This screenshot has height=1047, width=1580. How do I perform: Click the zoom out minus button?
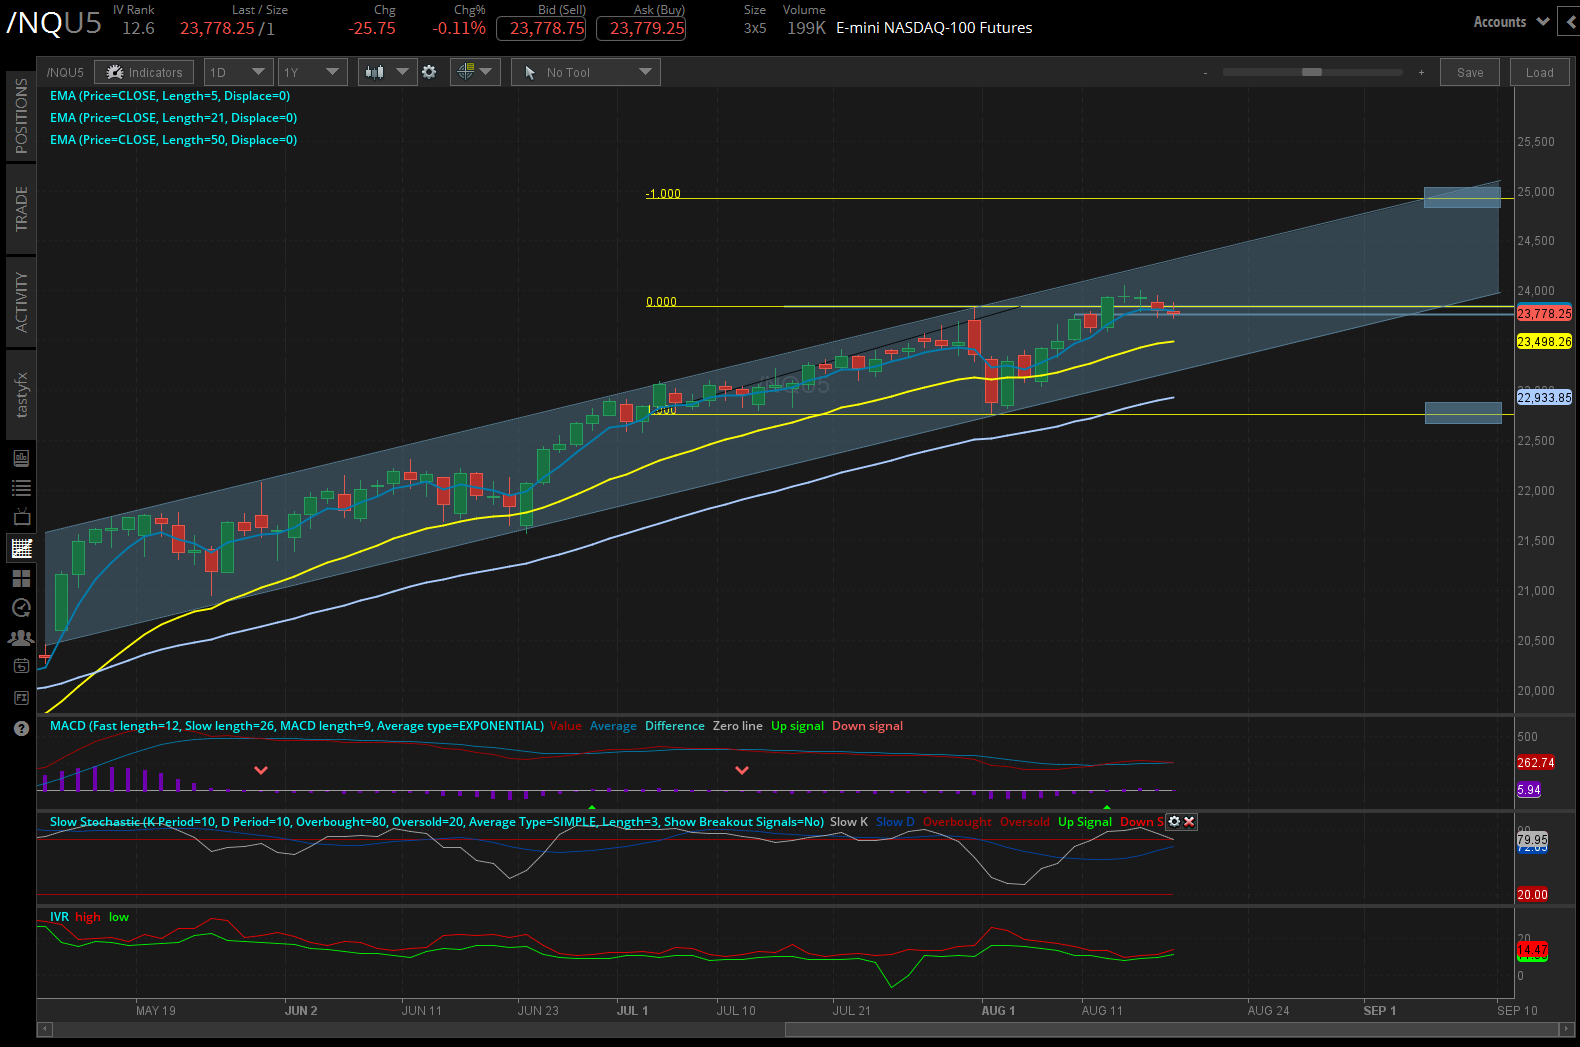pyautogui.click(x=1205, y=72)
